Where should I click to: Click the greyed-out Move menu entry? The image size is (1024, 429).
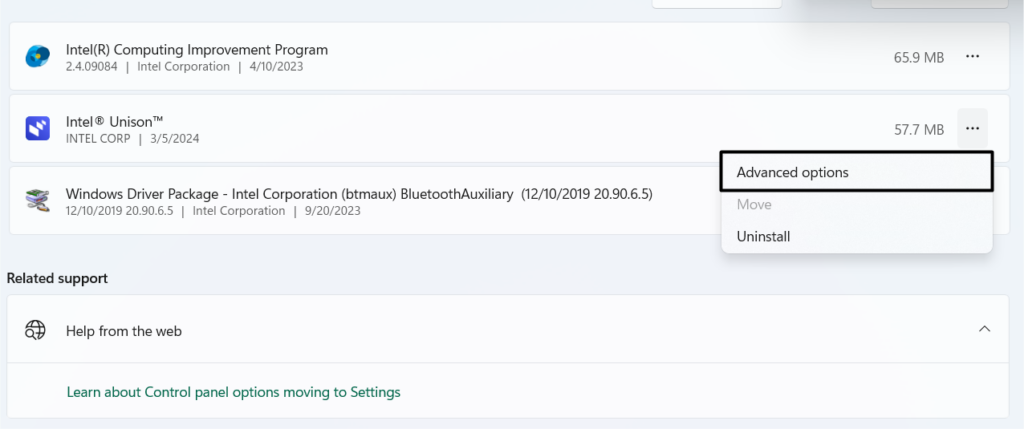(x=754, y=204)
